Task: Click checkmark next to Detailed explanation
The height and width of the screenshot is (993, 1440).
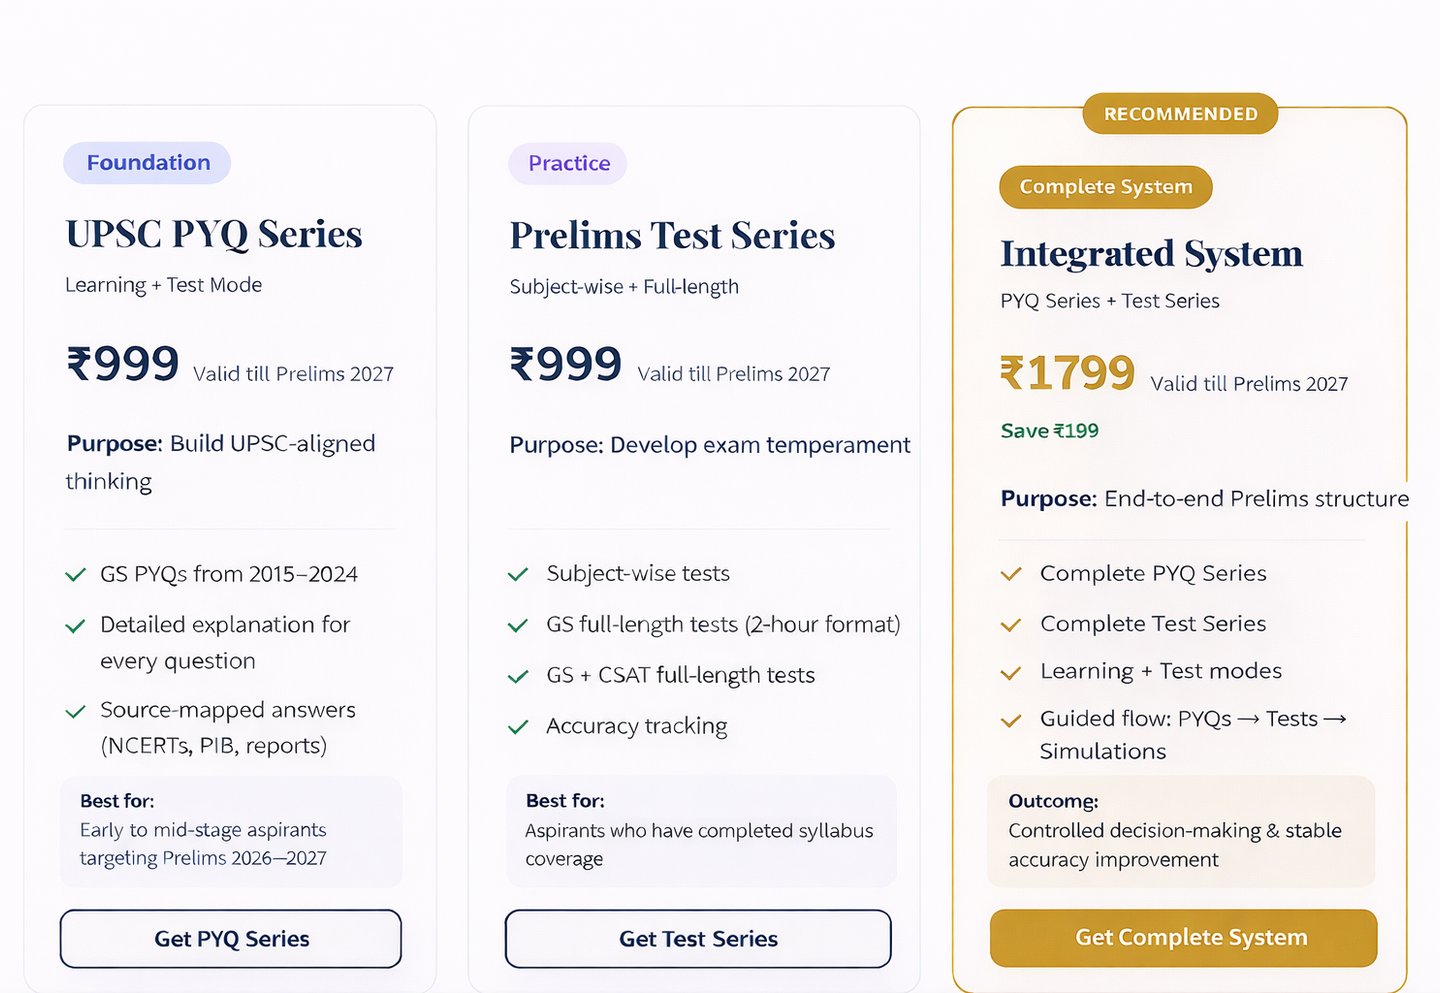Action: point(75,626)
